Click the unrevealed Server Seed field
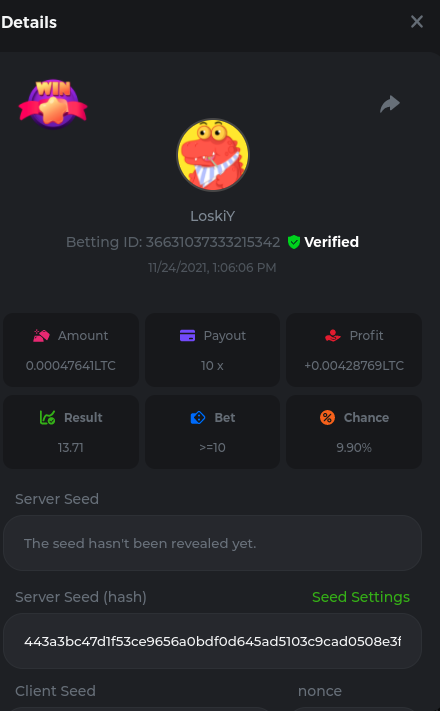The image size is (440, 711). (212, 543)
